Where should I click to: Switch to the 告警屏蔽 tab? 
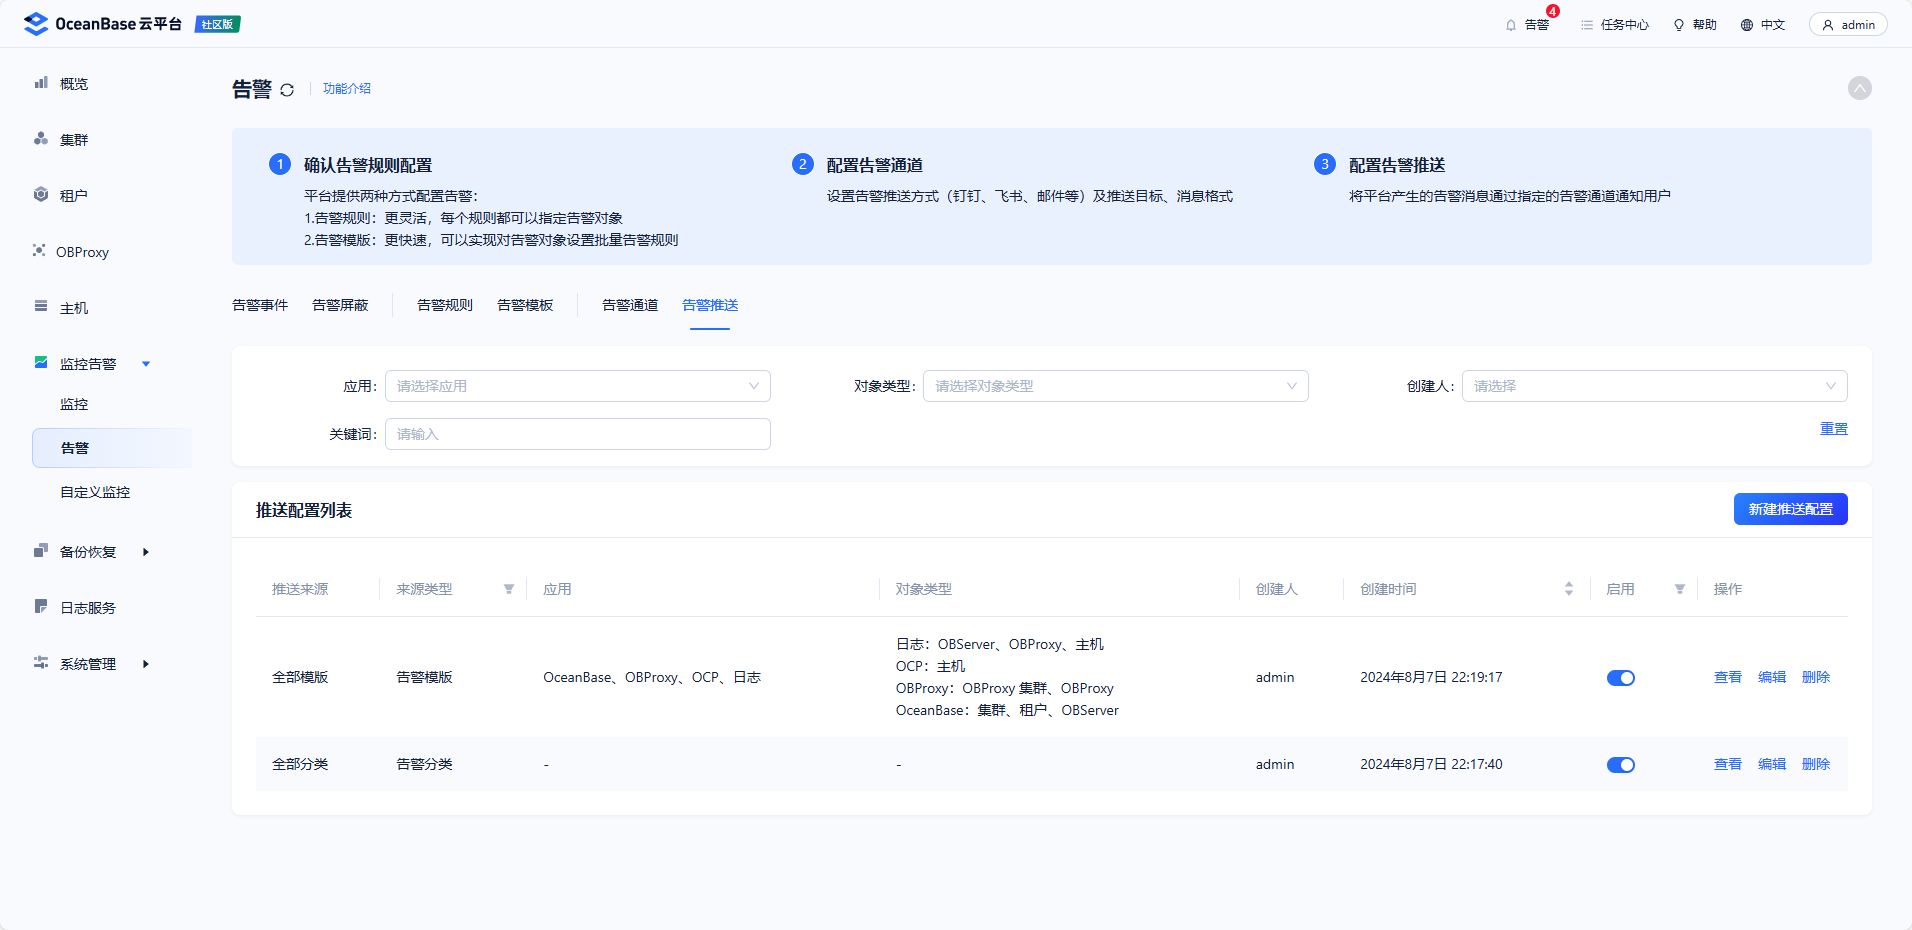[340, 305]
